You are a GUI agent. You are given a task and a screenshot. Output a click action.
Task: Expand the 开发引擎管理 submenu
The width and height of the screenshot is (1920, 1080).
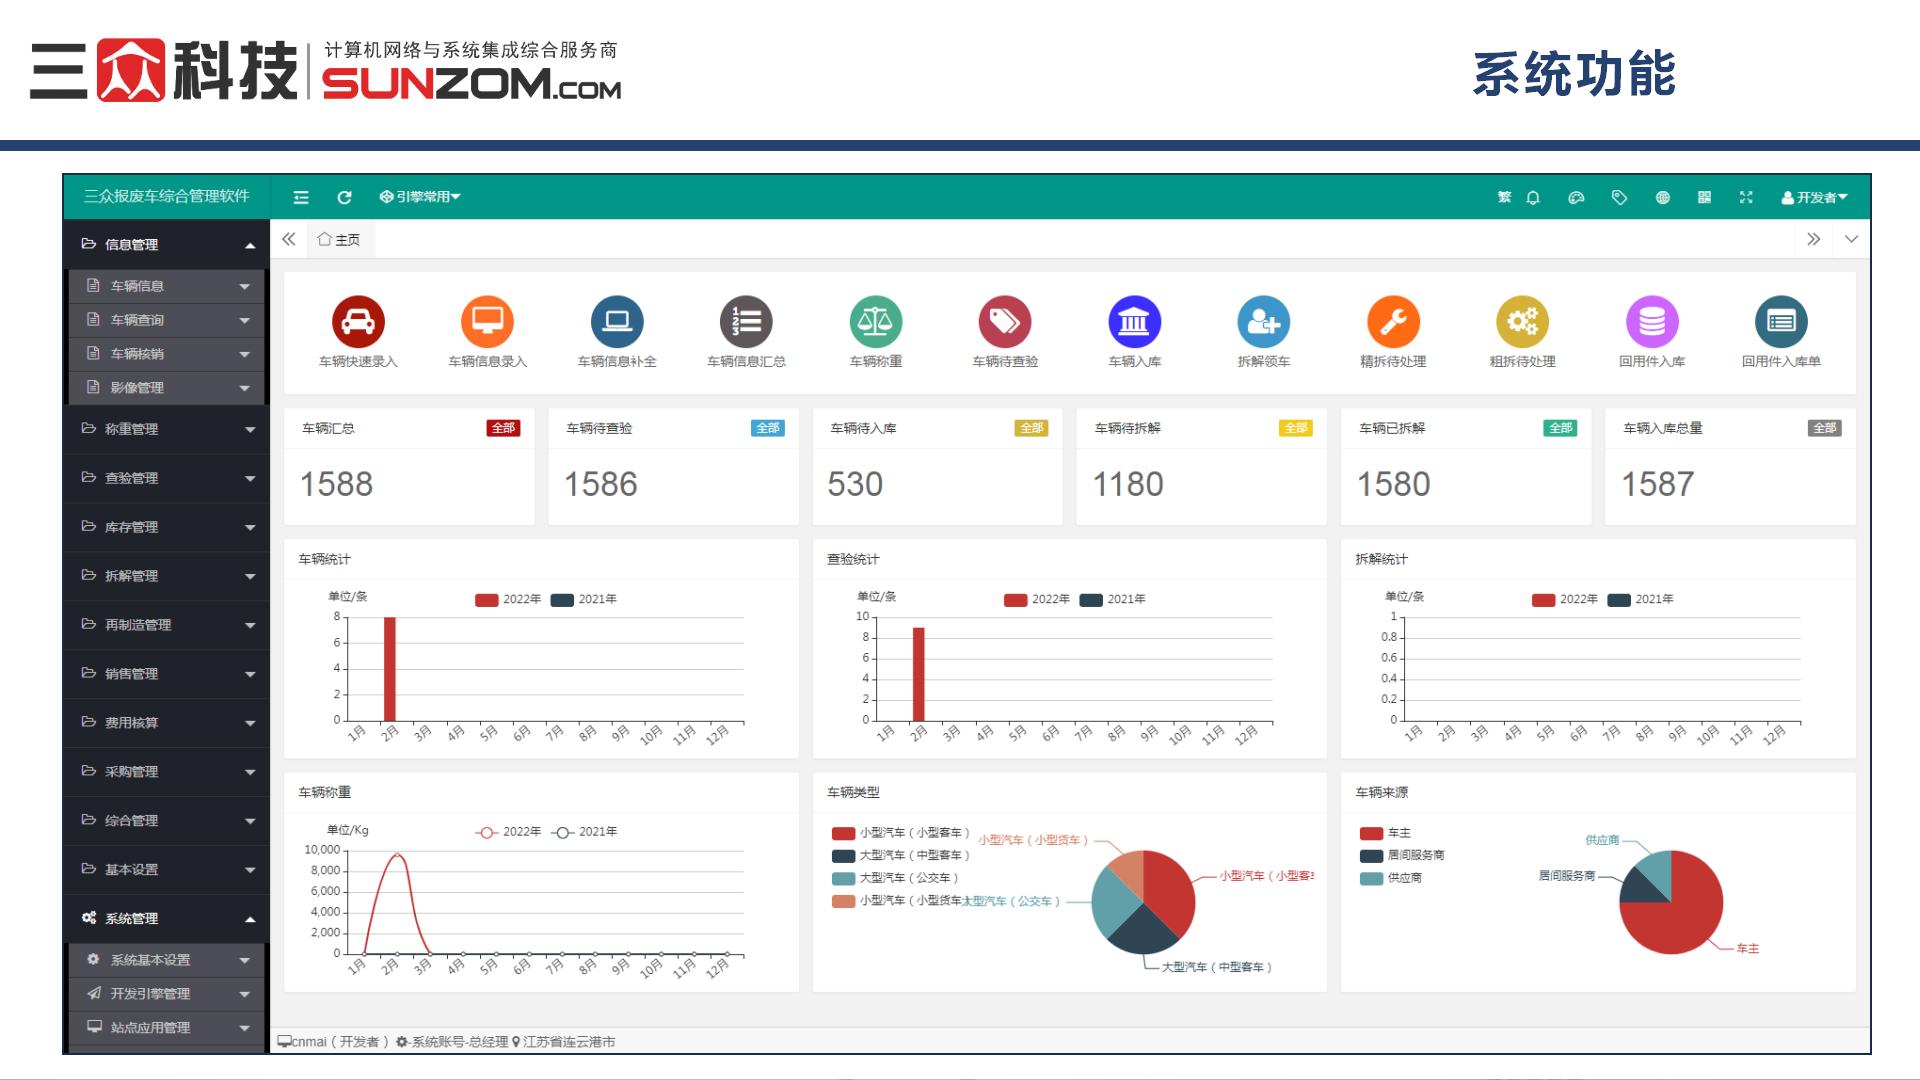[167, 994]
